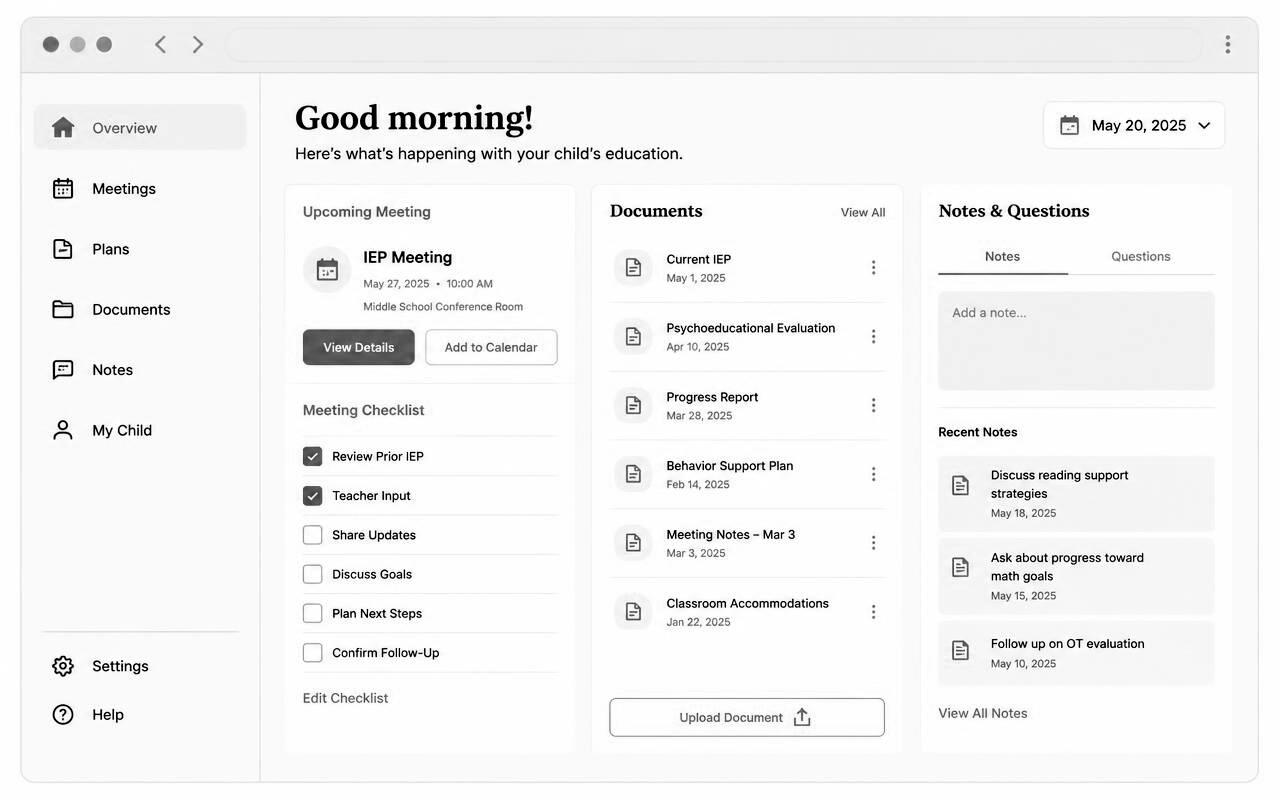Click the Help question mark icon
The image size is (1280, 800).
[63, 714]
